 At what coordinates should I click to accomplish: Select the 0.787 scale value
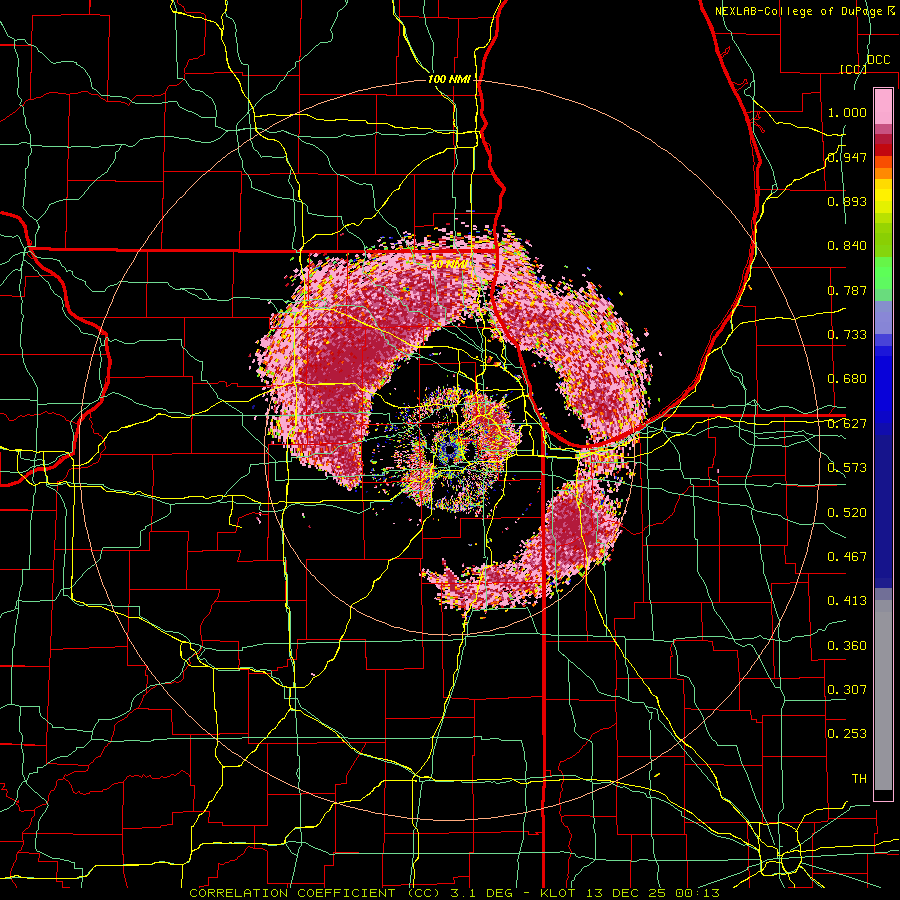tap(847, 290)
